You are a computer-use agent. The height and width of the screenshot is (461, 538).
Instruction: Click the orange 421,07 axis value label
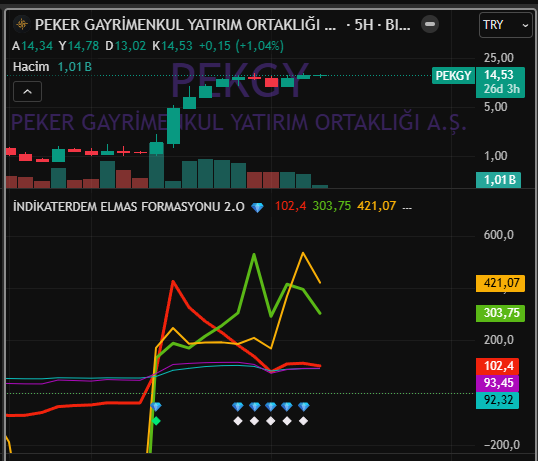click(500, 283)
